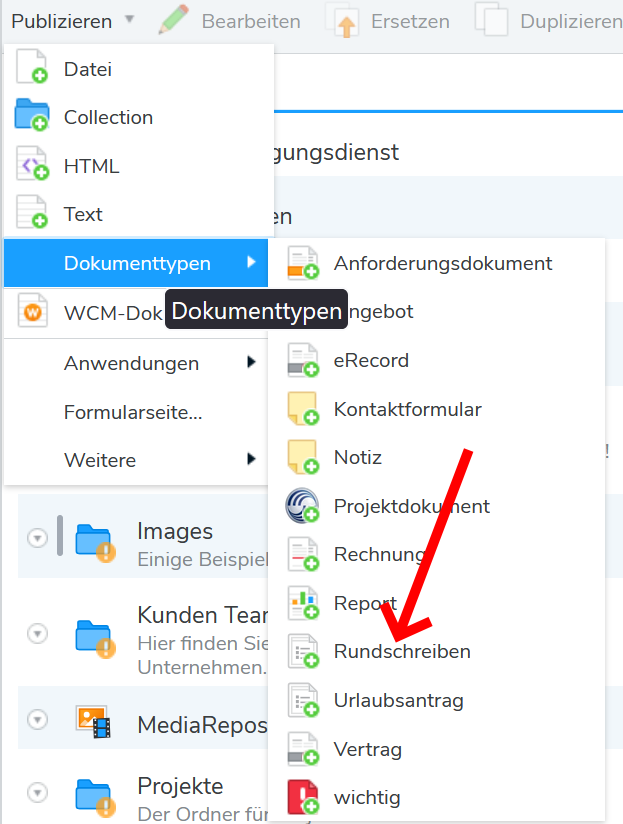
Task: Click the Rechnung document icon
Action: (x=303, y=554)
